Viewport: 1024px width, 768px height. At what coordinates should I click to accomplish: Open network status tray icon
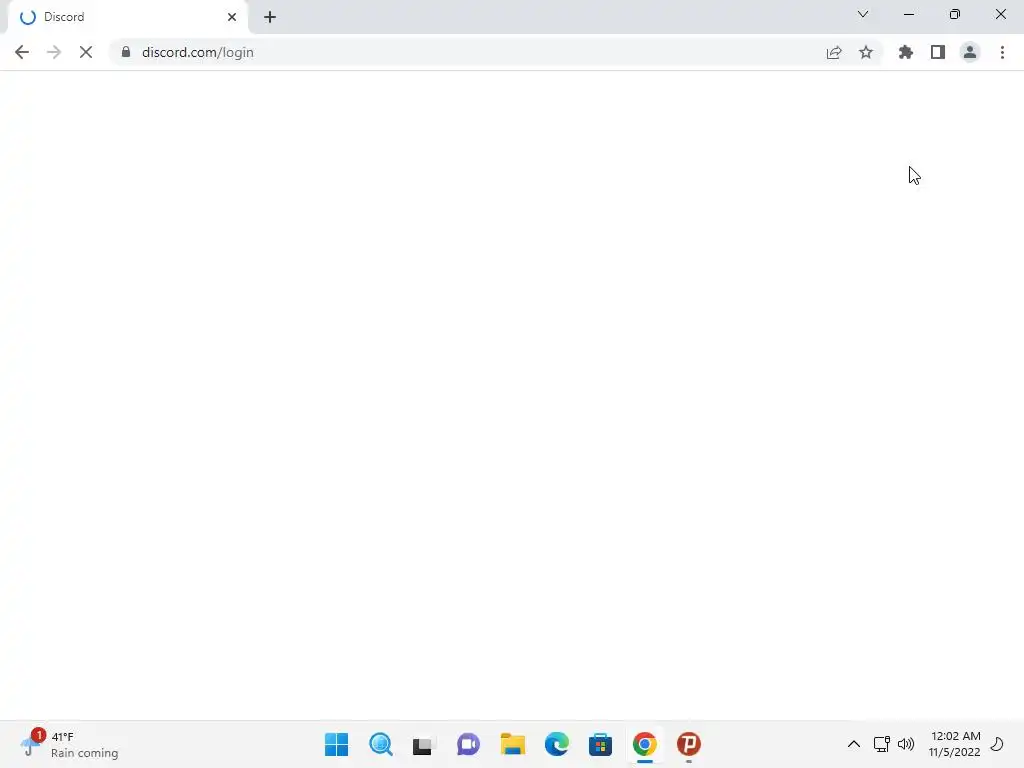coord(882,744)
